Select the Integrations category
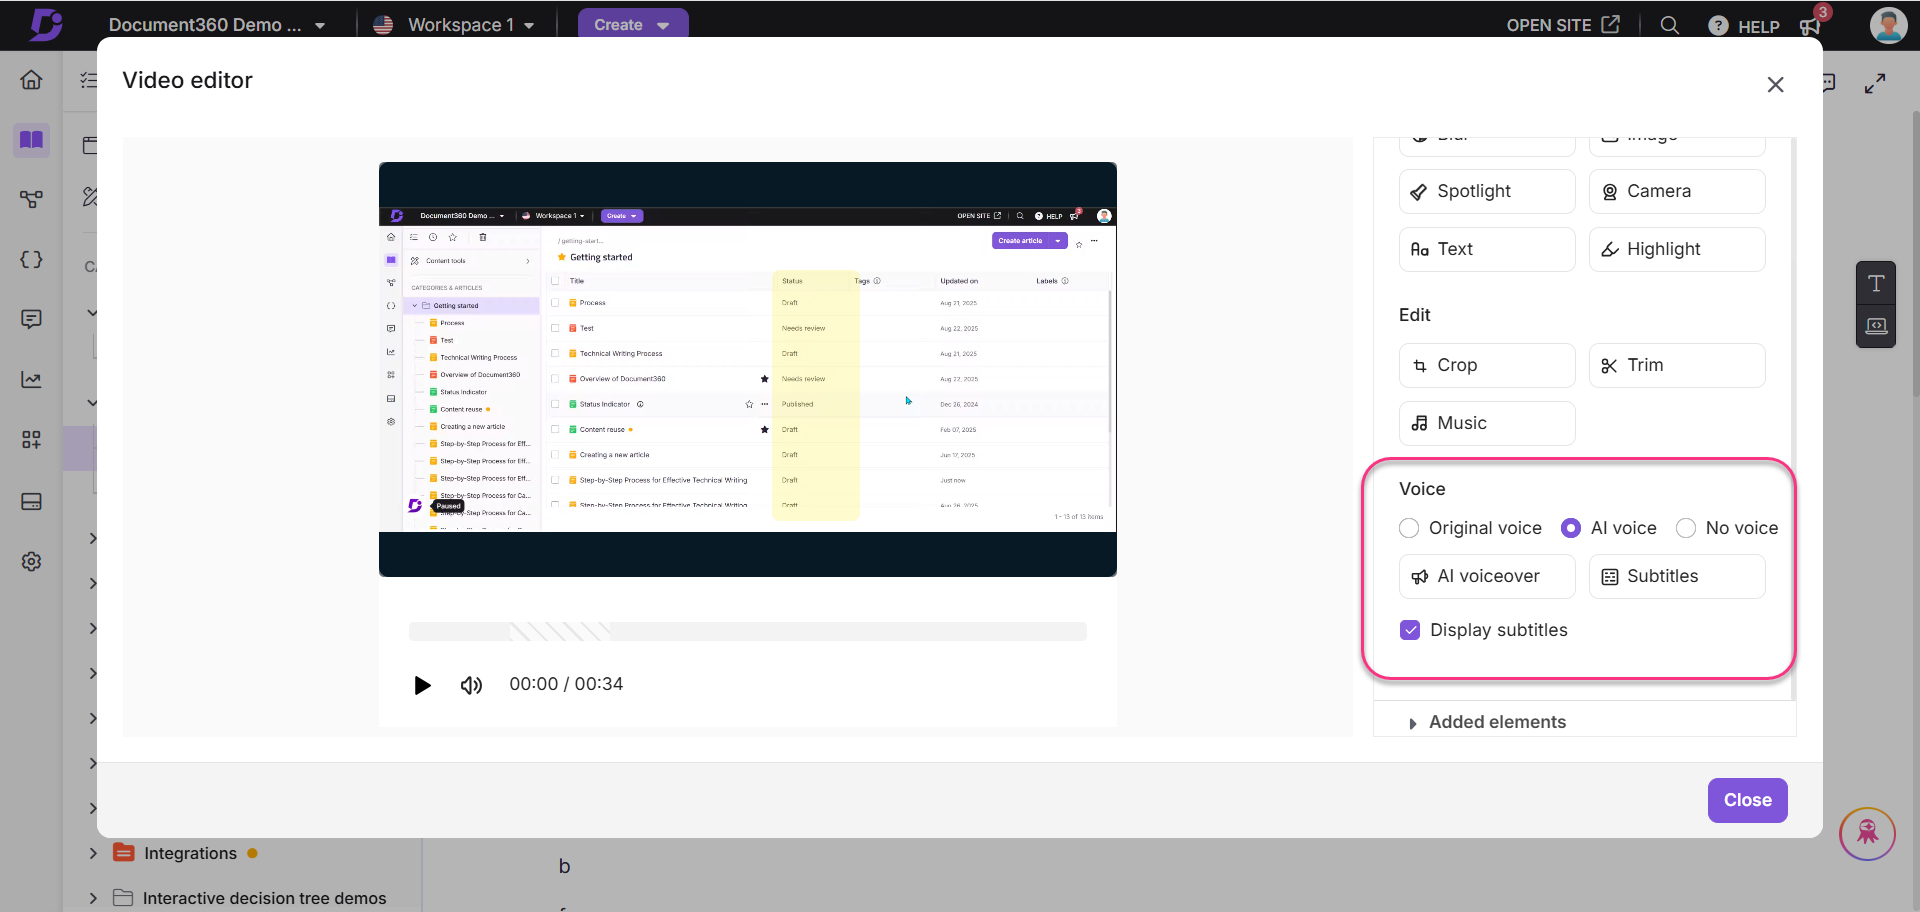 (190, 853)
